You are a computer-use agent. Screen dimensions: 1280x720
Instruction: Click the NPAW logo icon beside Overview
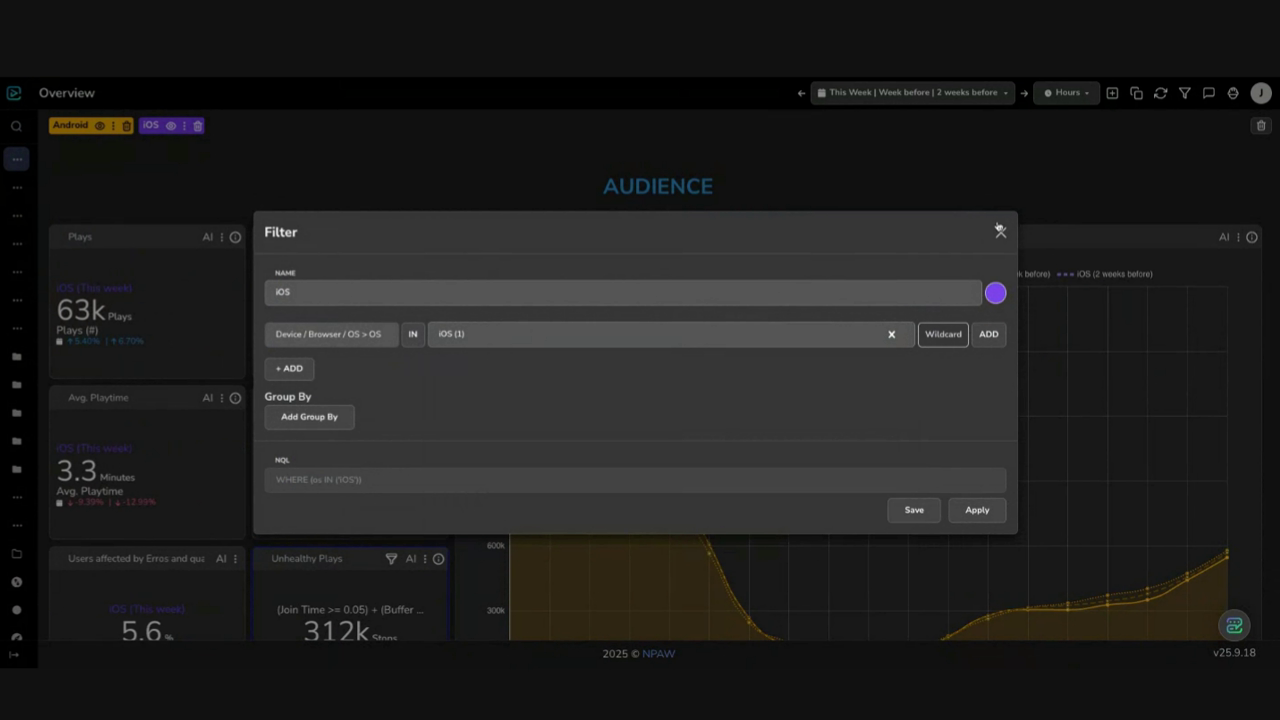(x=14, y=93)
